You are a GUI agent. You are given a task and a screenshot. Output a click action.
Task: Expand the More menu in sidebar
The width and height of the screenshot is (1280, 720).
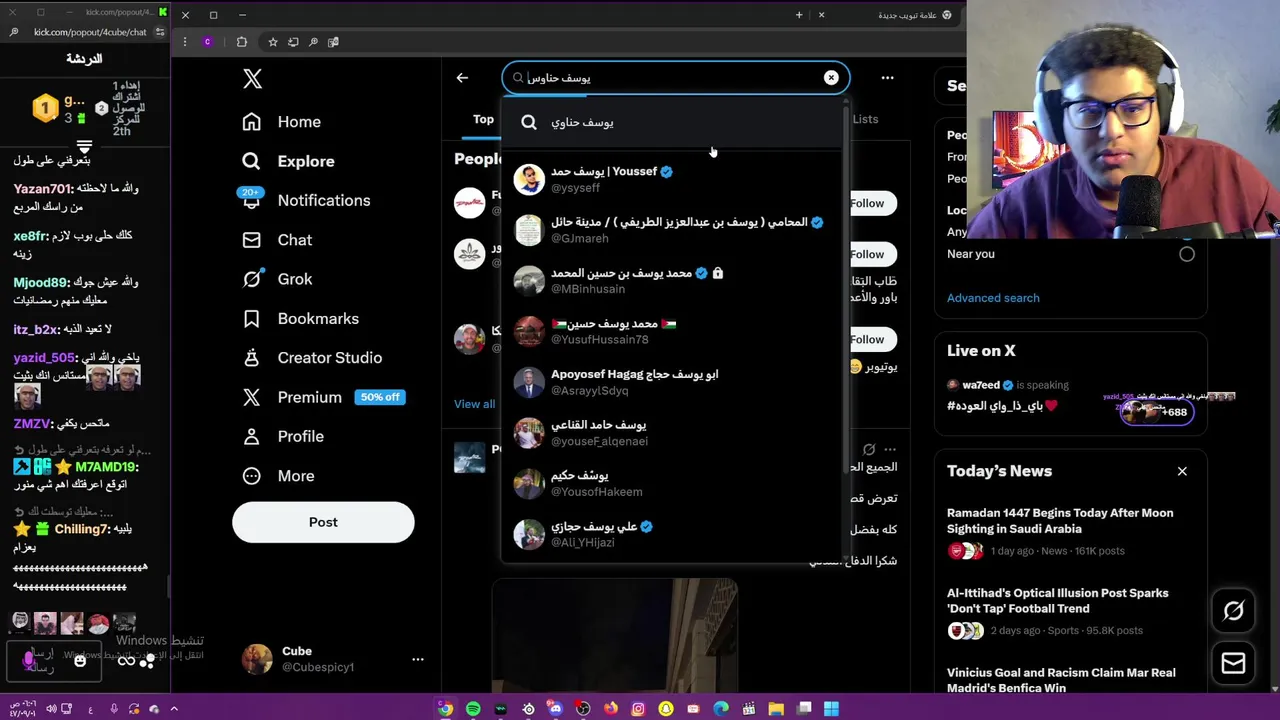click(278, 476)
